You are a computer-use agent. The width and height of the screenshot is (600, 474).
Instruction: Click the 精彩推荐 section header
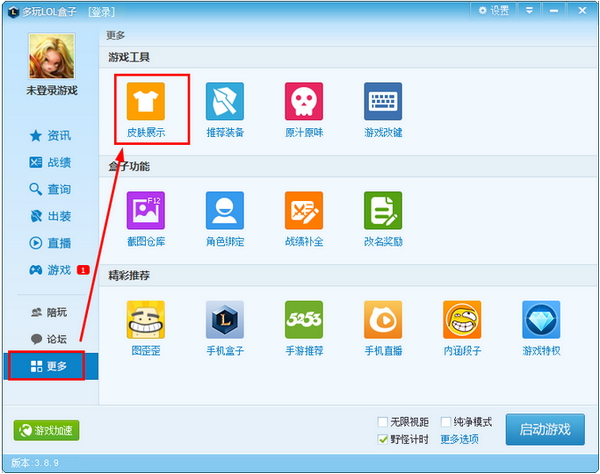[x=129, y=275]
